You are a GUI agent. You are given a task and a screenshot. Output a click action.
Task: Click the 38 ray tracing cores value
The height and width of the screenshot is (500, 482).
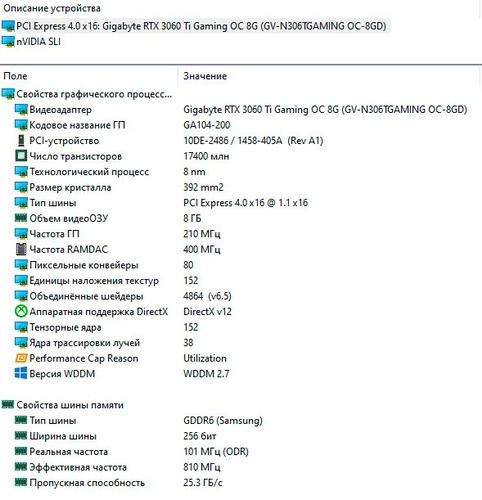(188, 343)
